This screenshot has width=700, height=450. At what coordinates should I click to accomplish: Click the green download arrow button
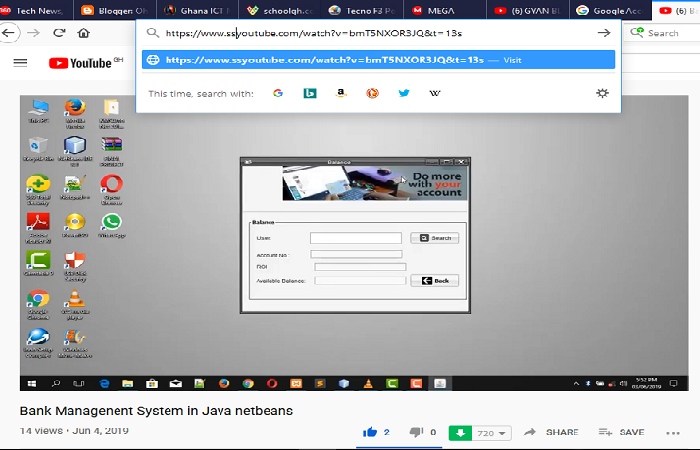(461, 433)
